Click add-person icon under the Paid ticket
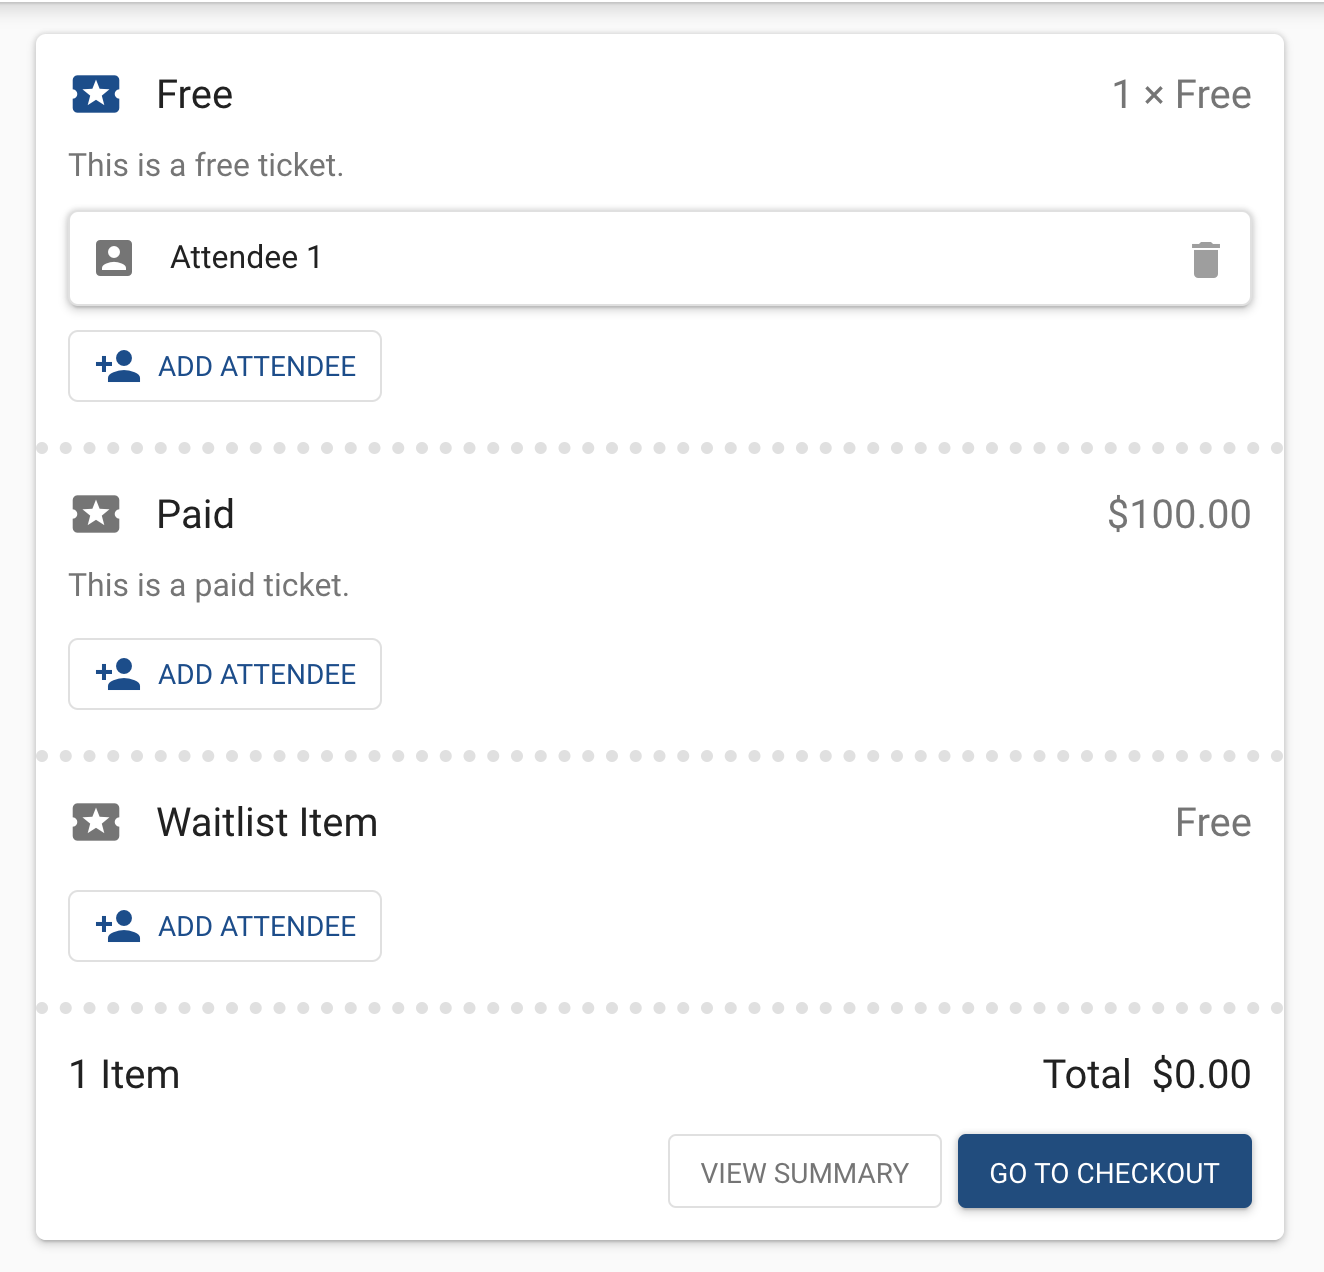Screen dimensions: 1324x1272 click(x=118, y=674)
